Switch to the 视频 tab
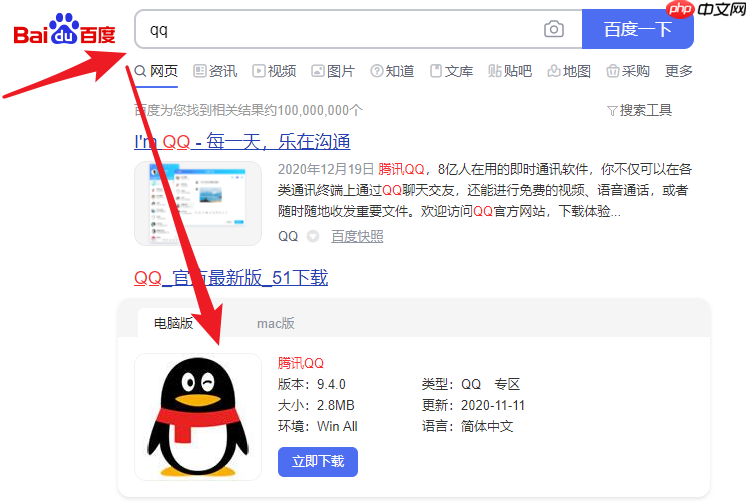 [x=274, y=71]
